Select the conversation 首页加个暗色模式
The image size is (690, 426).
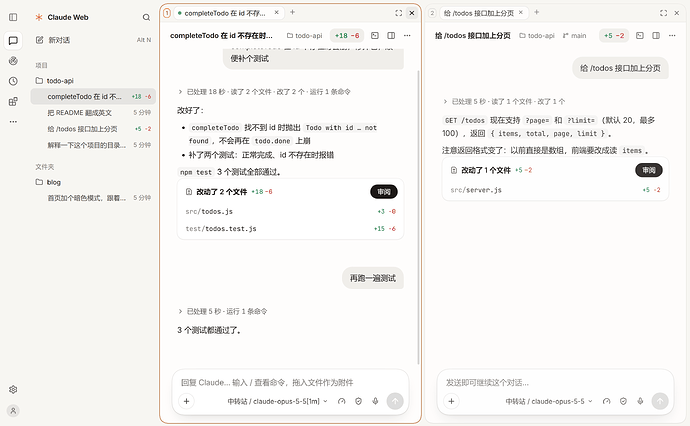point(93,198)
